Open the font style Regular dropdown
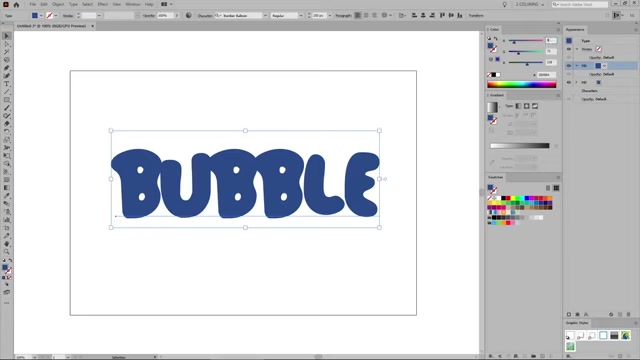The height and width of the screenshot is (360, 640). pyautogui.click(x=301, y=16)
